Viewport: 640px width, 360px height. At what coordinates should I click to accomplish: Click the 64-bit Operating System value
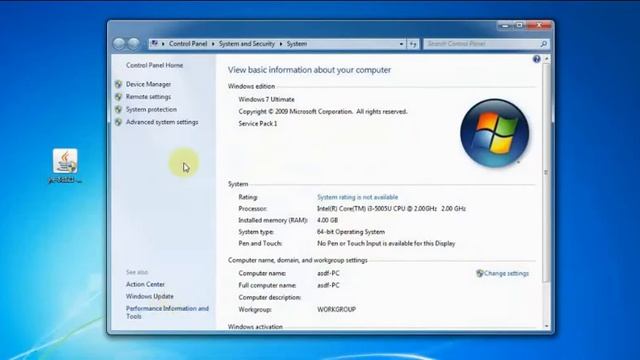(x=351, y=232)
